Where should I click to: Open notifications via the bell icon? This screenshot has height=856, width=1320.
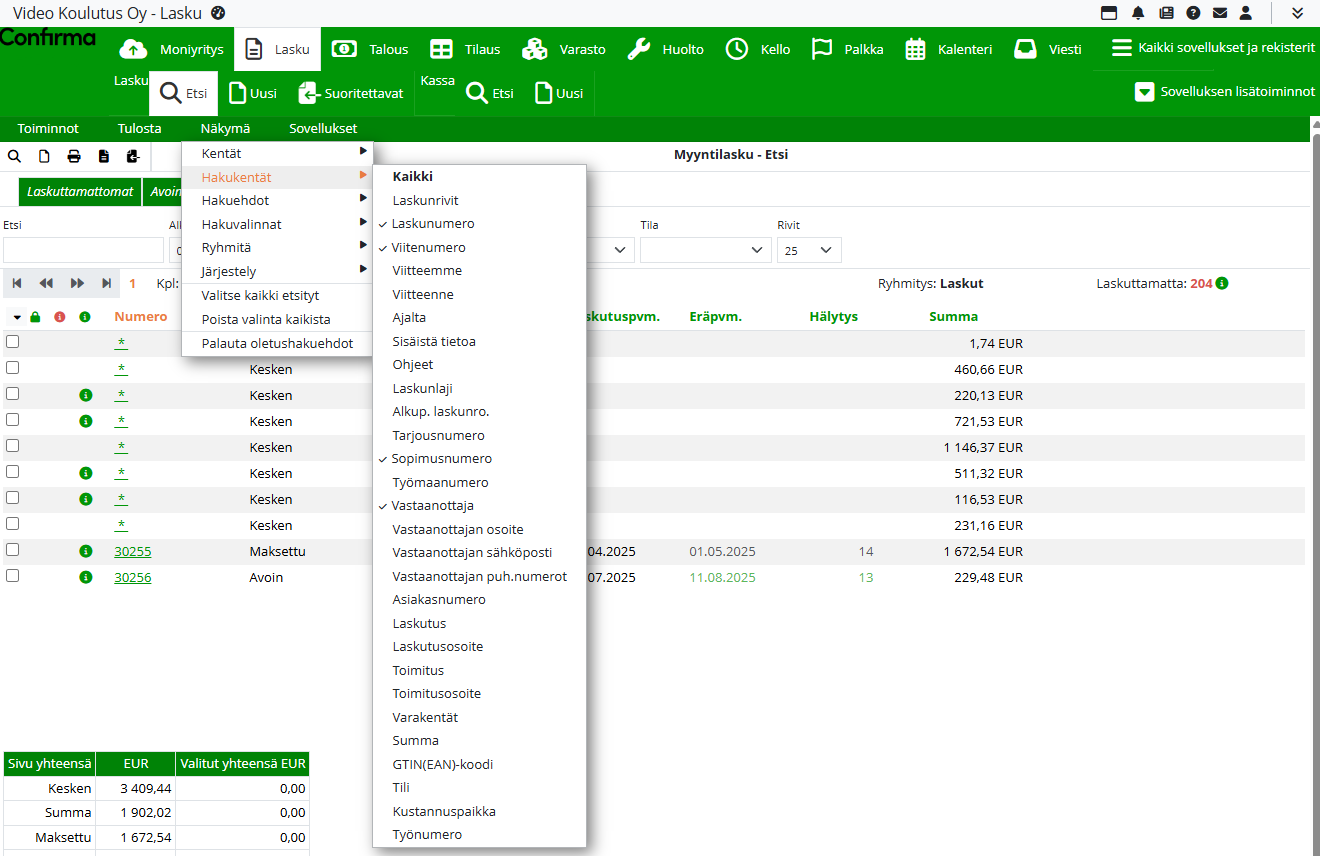pyautogui.click(x=1138, y=13)
